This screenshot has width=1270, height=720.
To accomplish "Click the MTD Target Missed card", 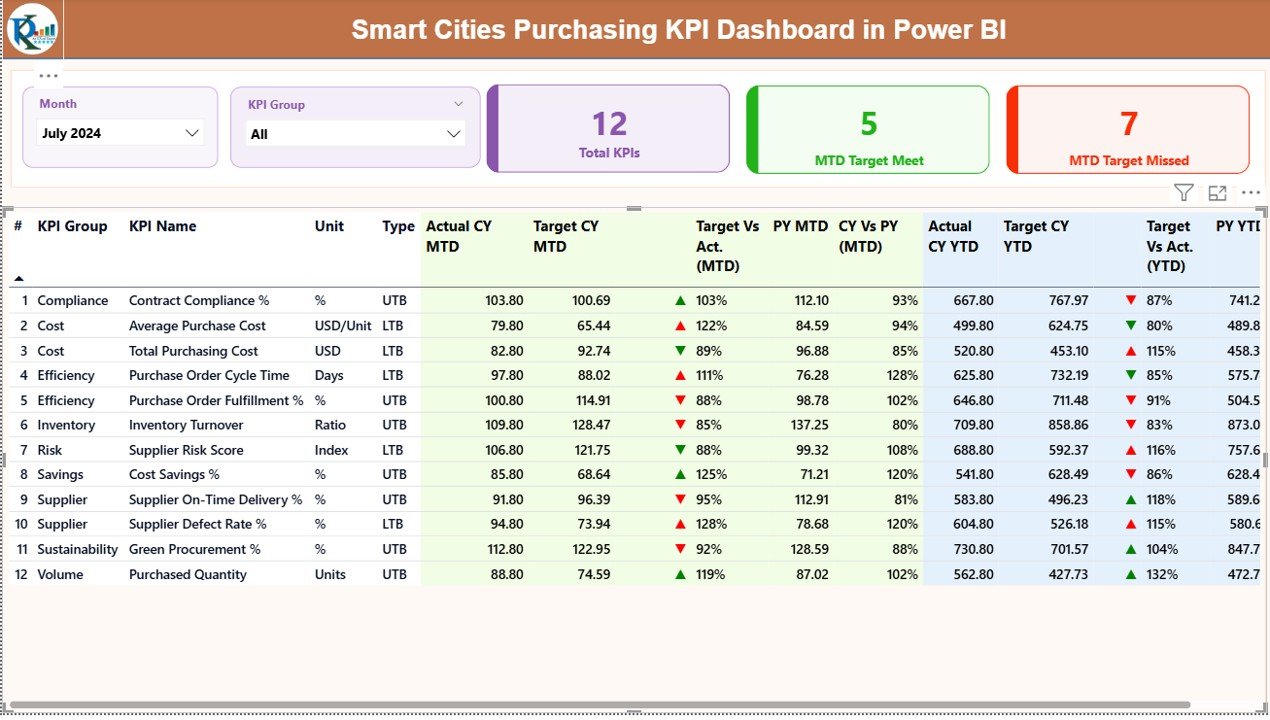I will pyautogui.click(x=1127, y=128).
